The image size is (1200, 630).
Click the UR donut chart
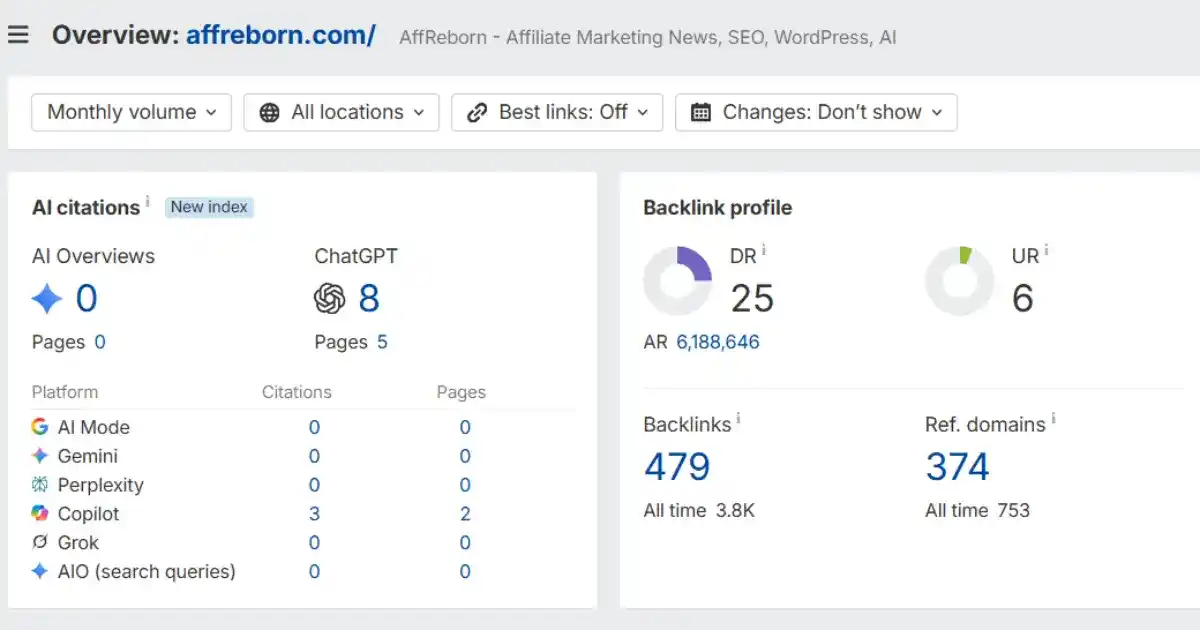tap(960, 281)
